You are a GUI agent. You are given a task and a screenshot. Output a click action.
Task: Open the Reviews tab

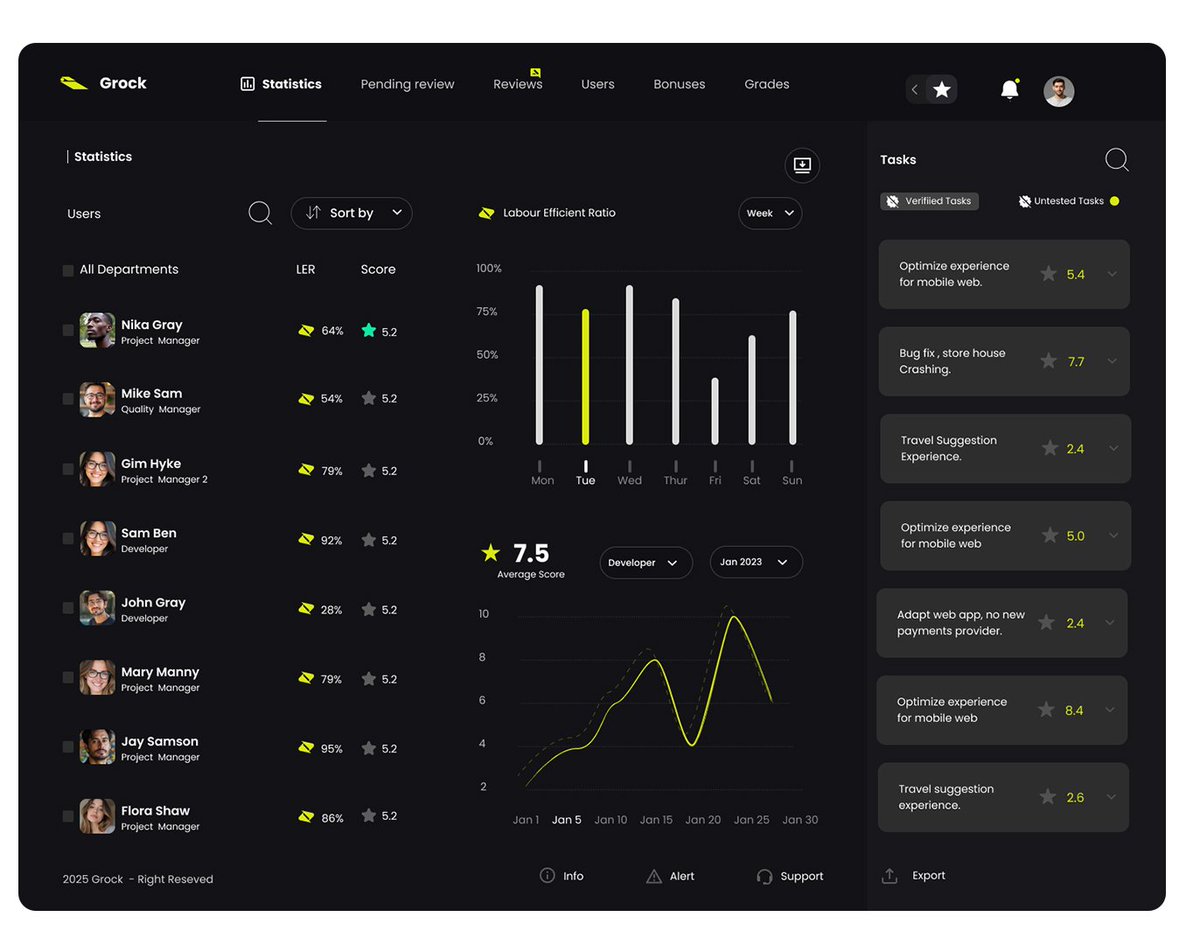point(518,84)
